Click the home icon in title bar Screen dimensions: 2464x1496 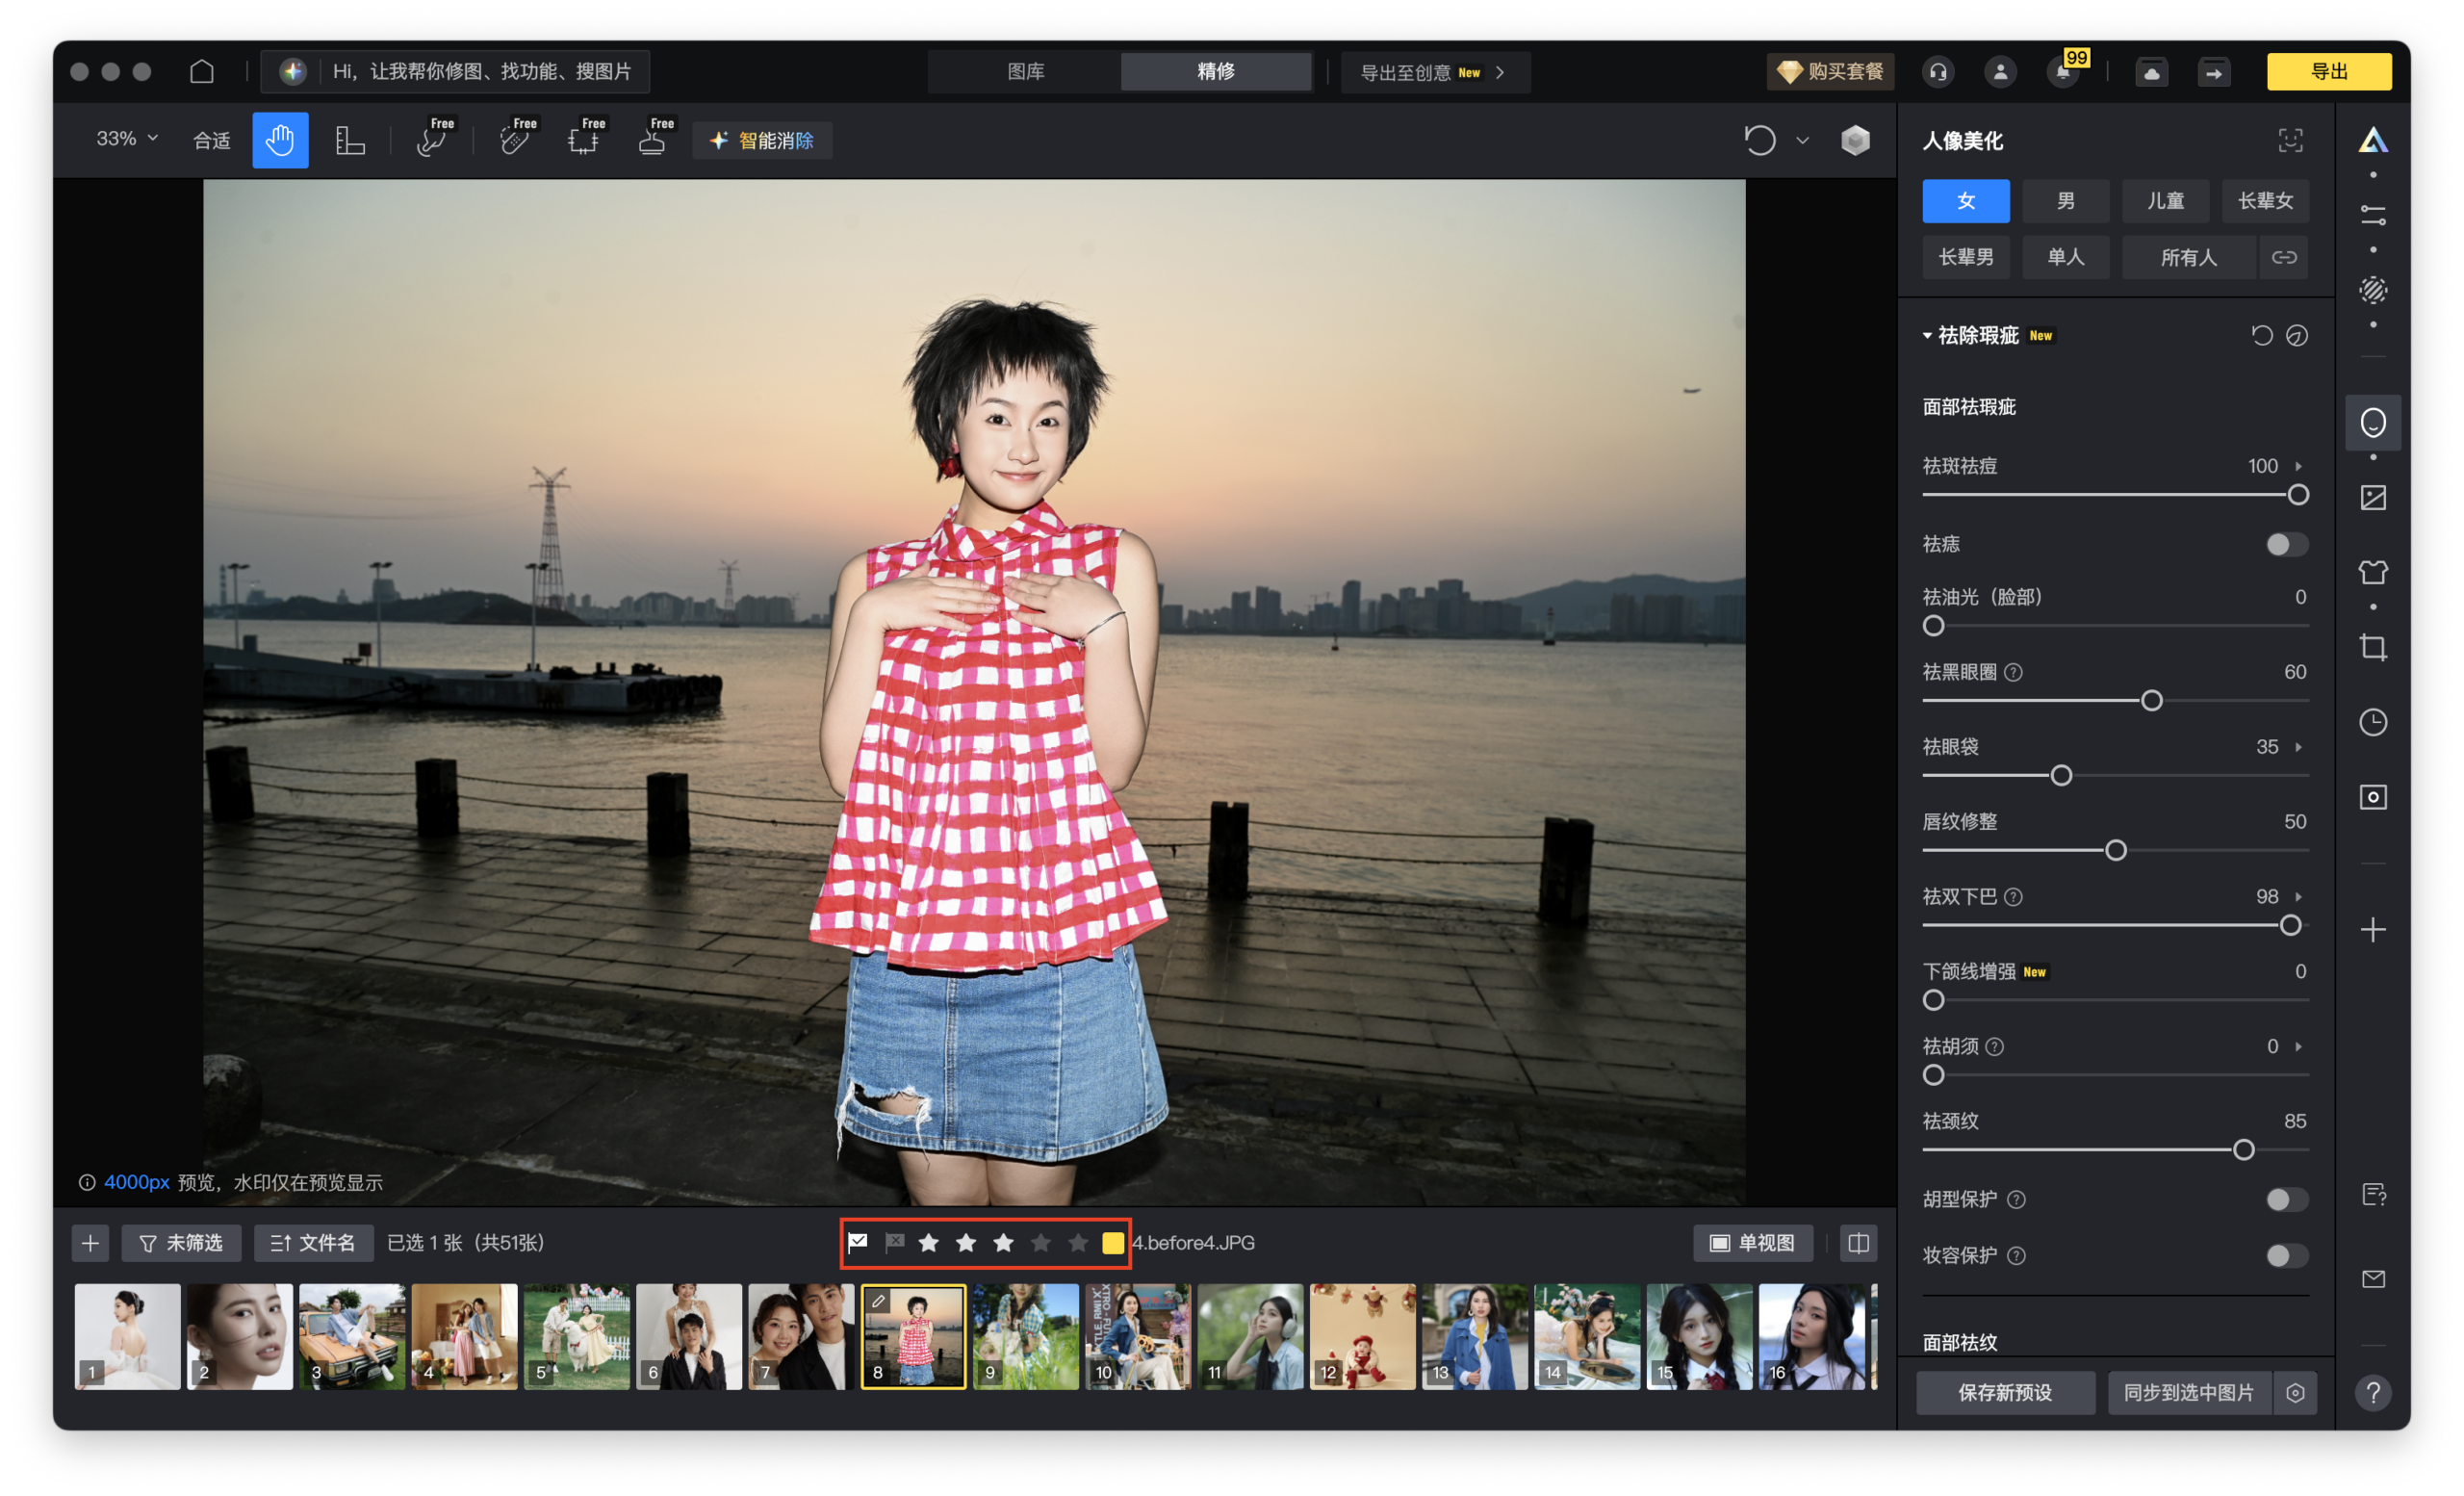point(202,71)
